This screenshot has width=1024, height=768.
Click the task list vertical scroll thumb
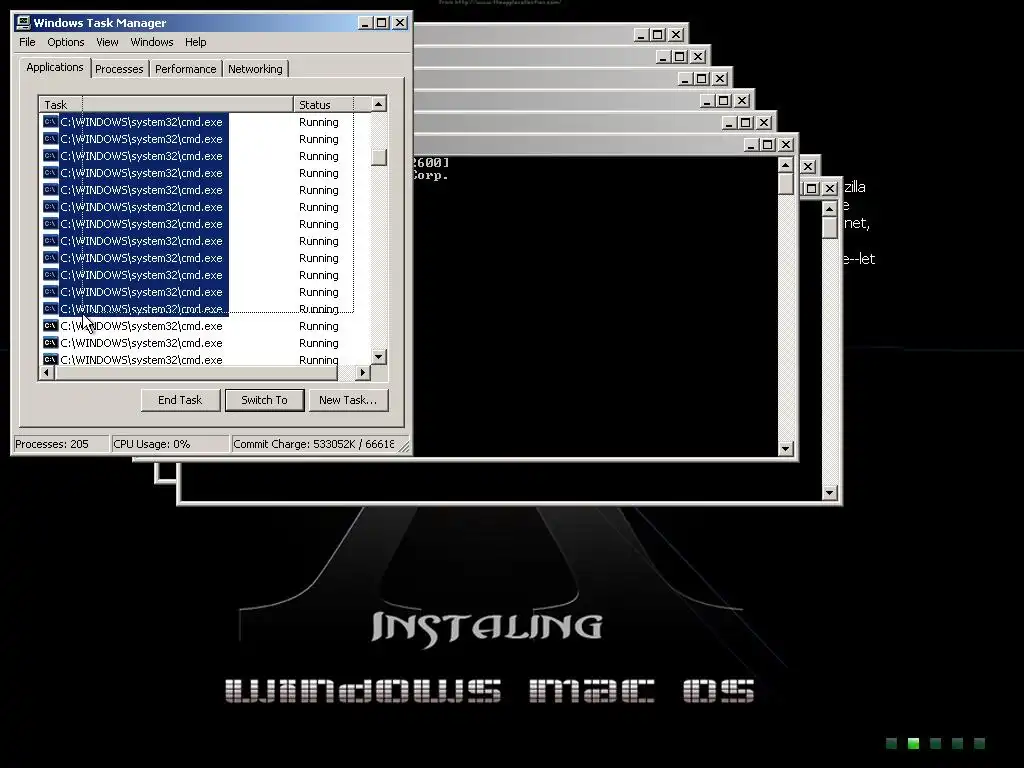[x=379, y=157]
